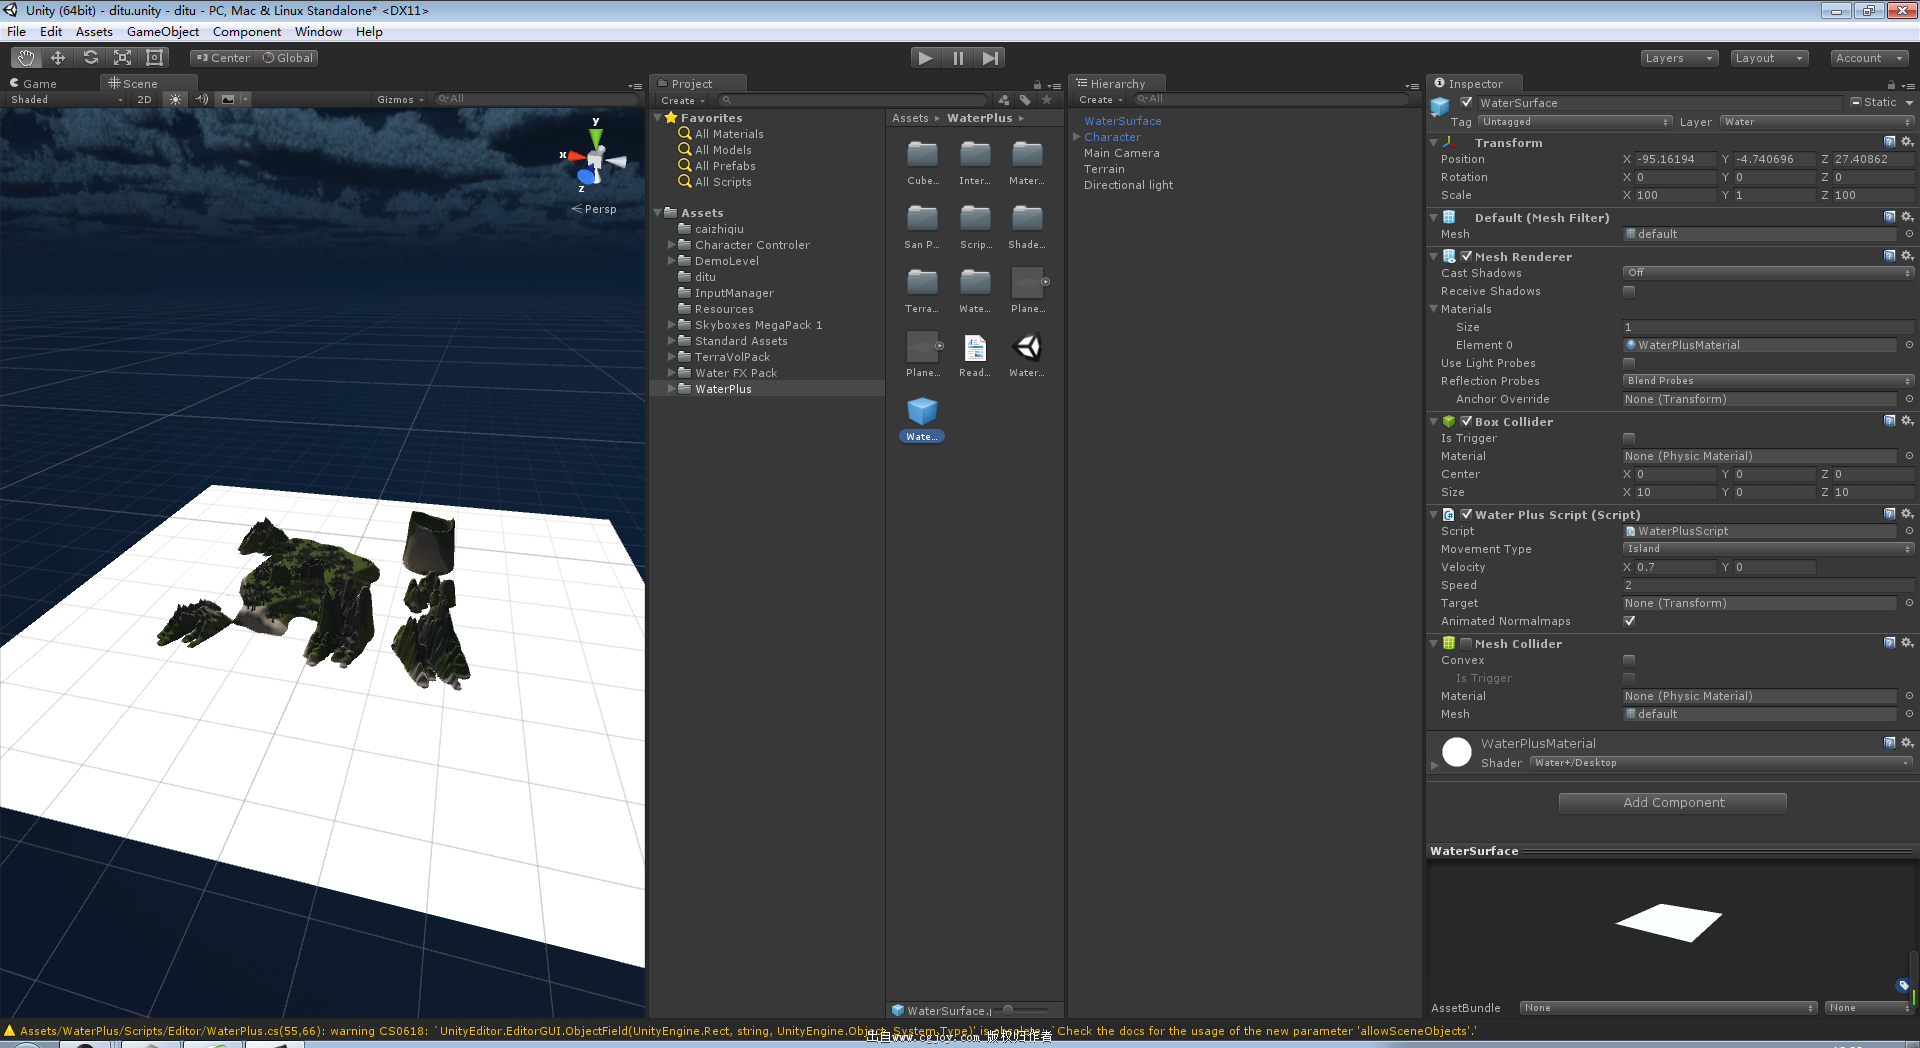The image size is (1920, 1048).
Task: Open Reflection Probes Blend Probes dropdown
Action: pyautogui.click(x=1768, y=381)
